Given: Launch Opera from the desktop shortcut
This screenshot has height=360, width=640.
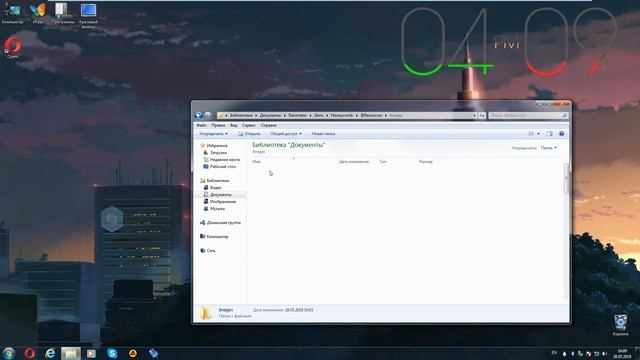Looking at the screenshot, I should 12,48.
